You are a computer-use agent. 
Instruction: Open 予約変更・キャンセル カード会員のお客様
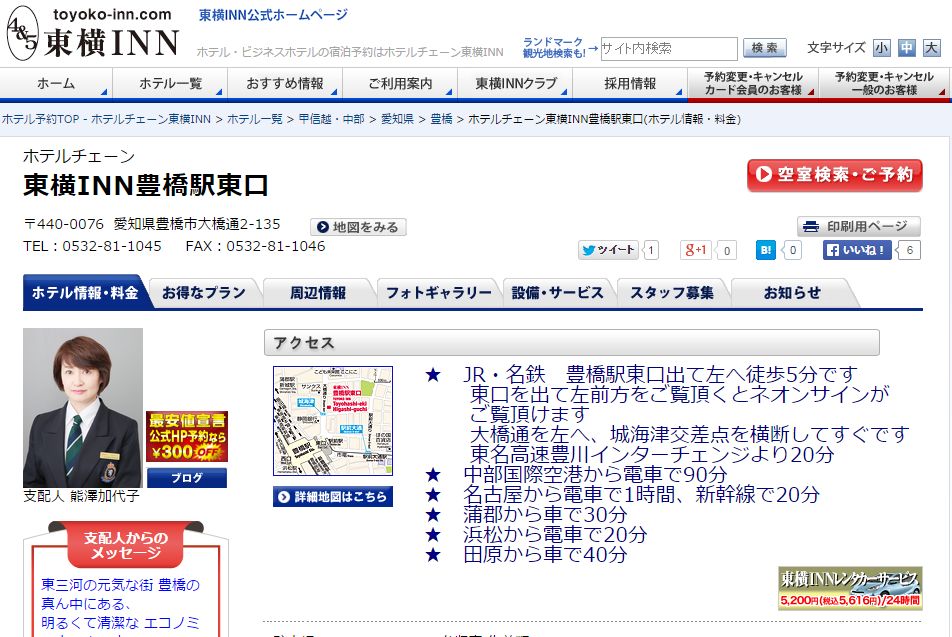(753, 84)
